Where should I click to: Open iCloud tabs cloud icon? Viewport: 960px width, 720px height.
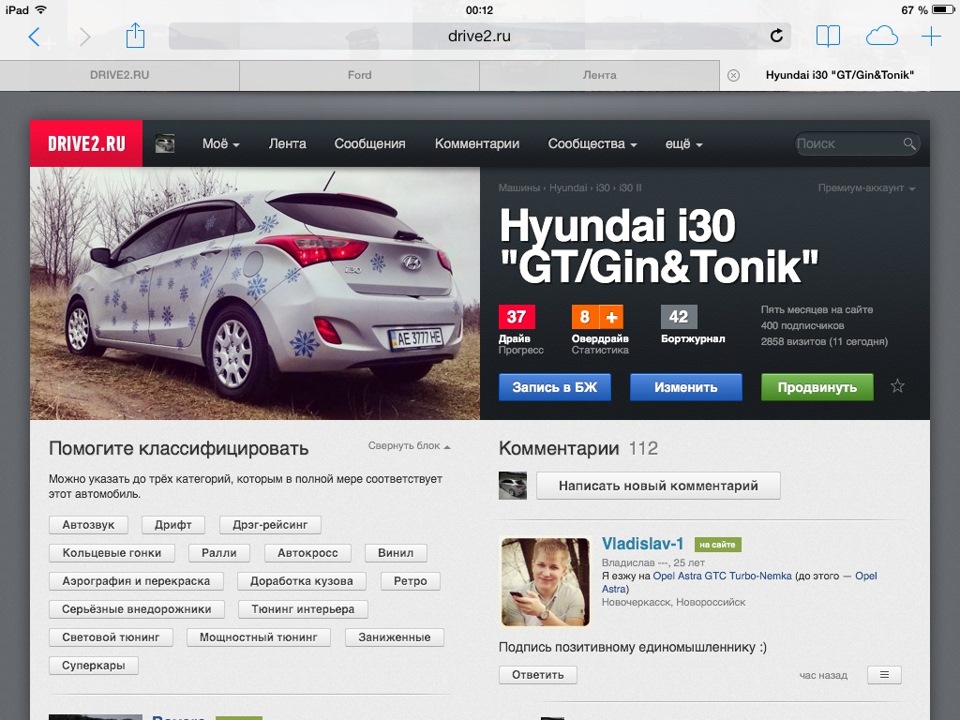coord(882,36)
